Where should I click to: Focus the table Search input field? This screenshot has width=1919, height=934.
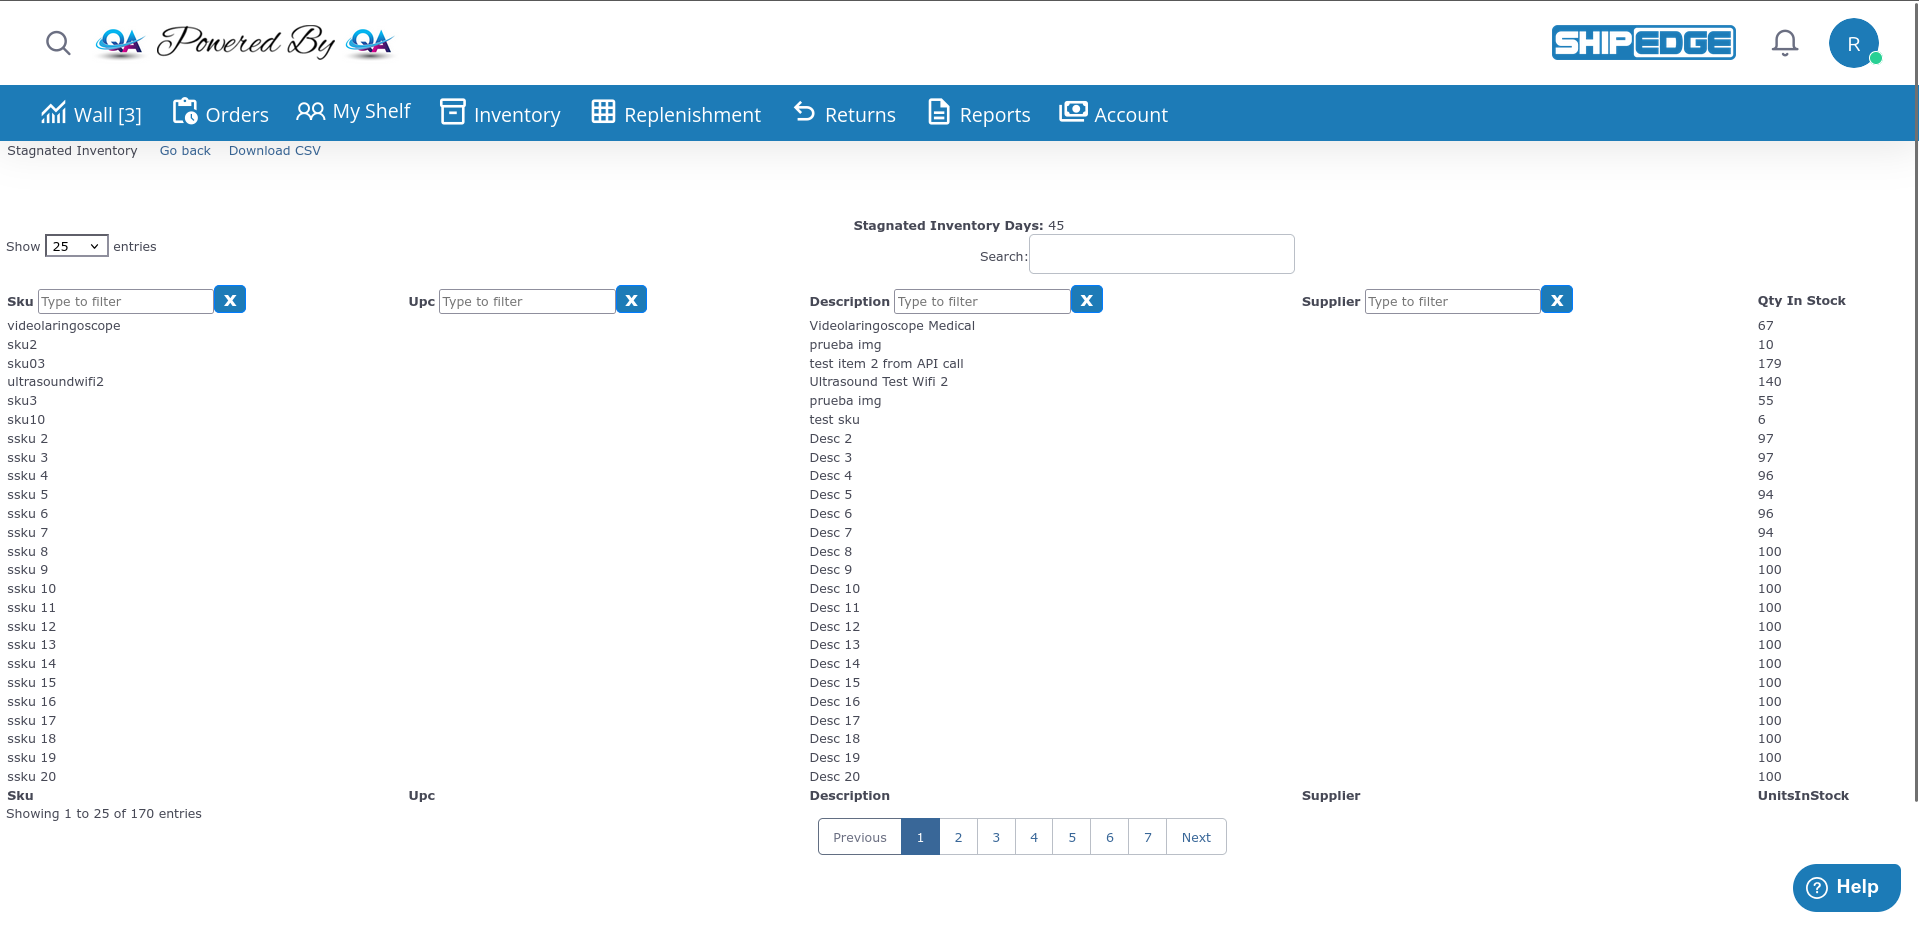(x=1161, y=254)
